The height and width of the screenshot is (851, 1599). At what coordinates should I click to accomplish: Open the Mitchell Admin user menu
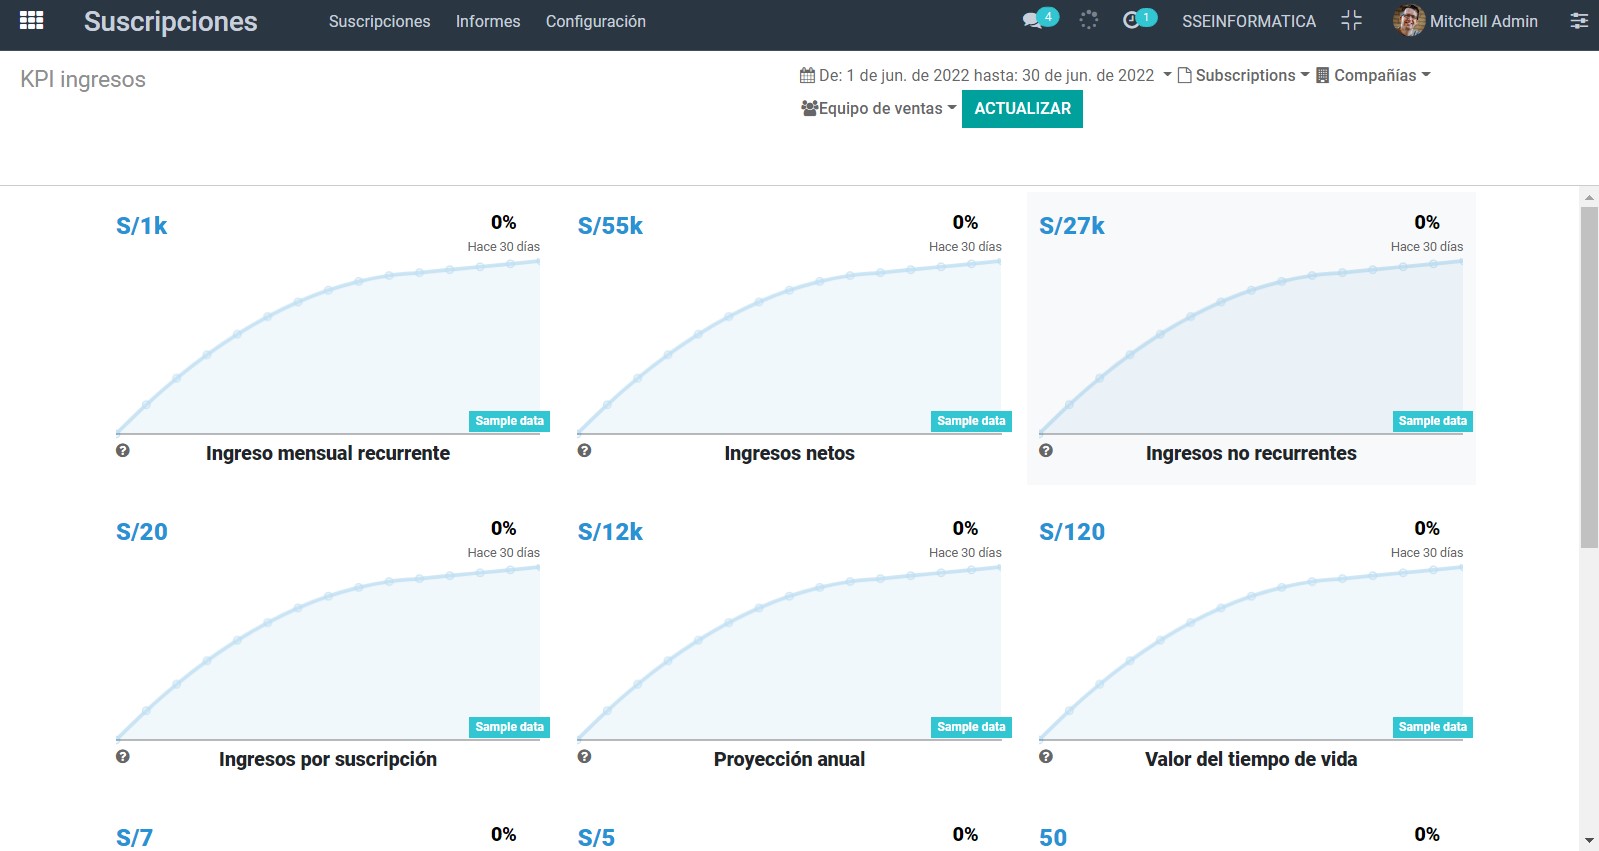(1466, 20)
